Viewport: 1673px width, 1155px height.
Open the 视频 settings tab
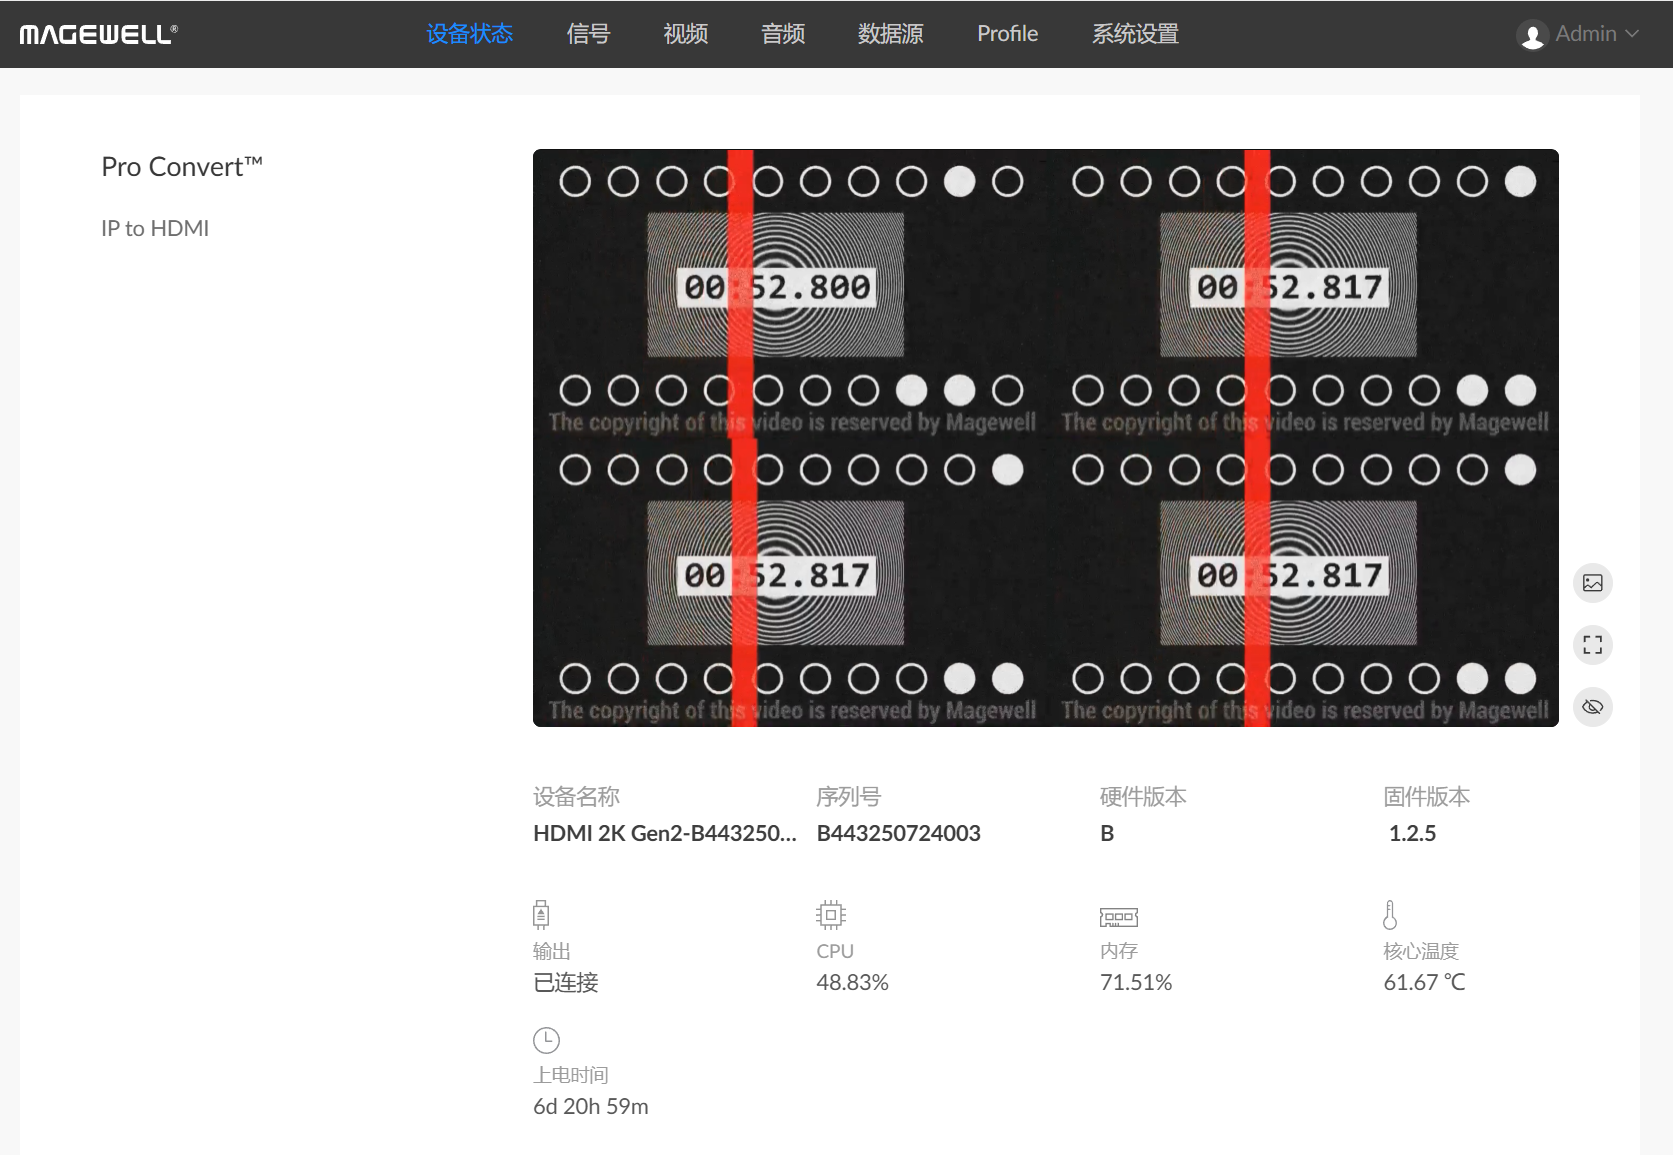tap(685, 34)
